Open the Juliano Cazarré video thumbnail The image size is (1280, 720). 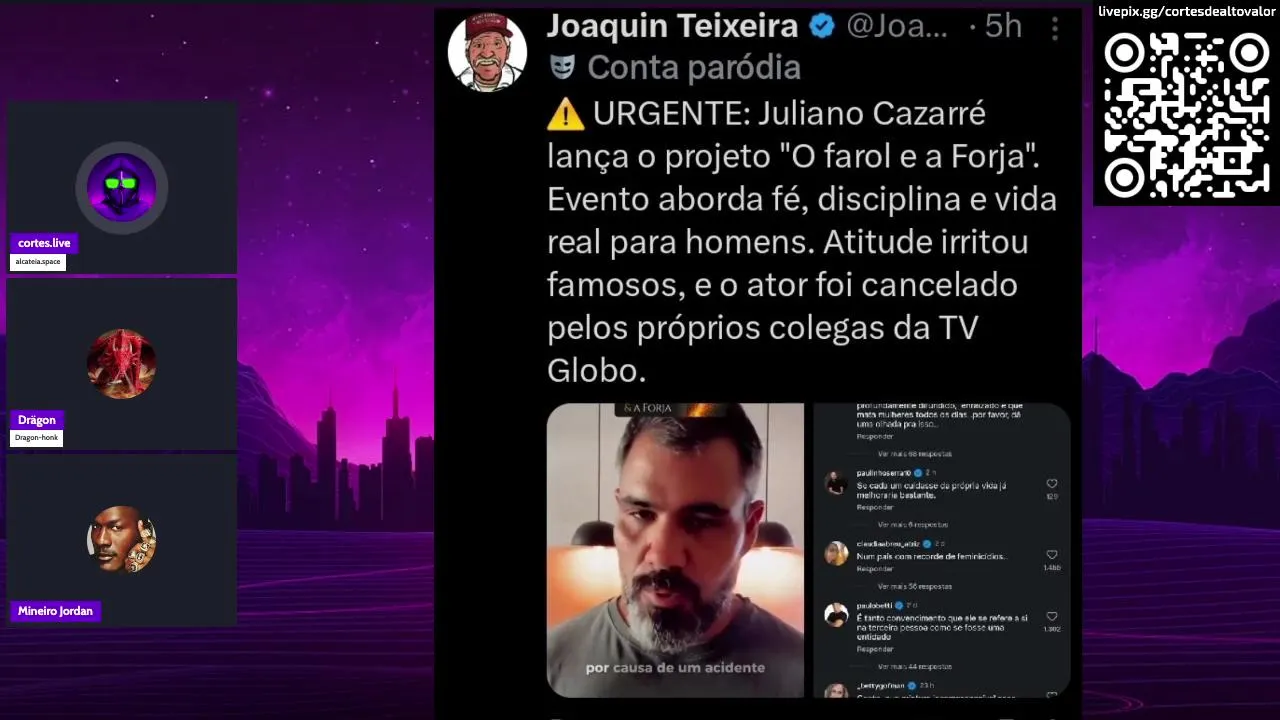(675, 550)
